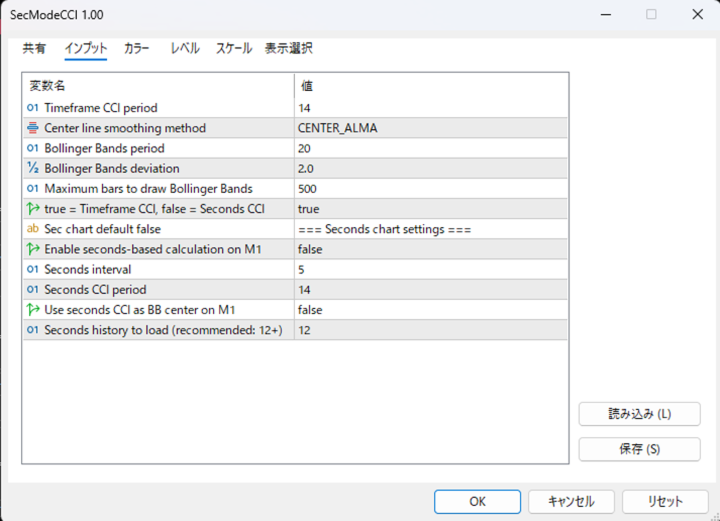
Task: Click the リセット button
Action: point(665,501)
